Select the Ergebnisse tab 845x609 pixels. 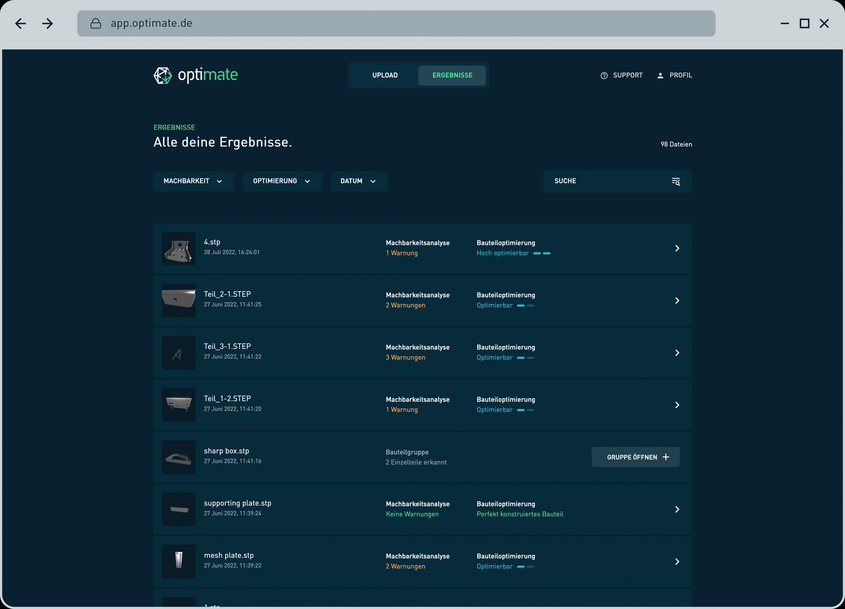tap(452, 75)
